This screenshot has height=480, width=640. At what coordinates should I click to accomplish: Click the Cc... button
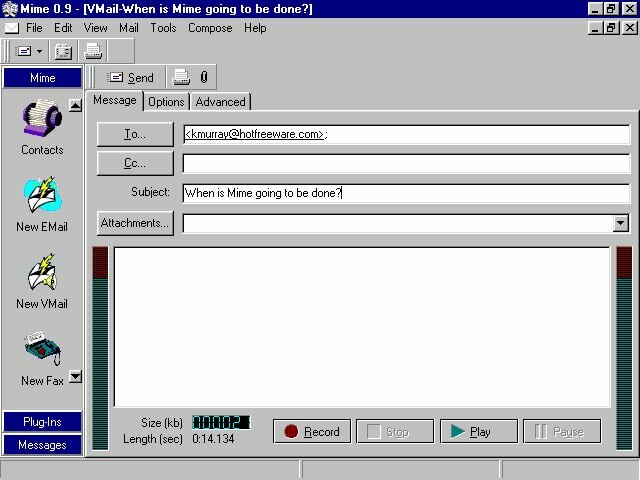[x=135, y=163]
